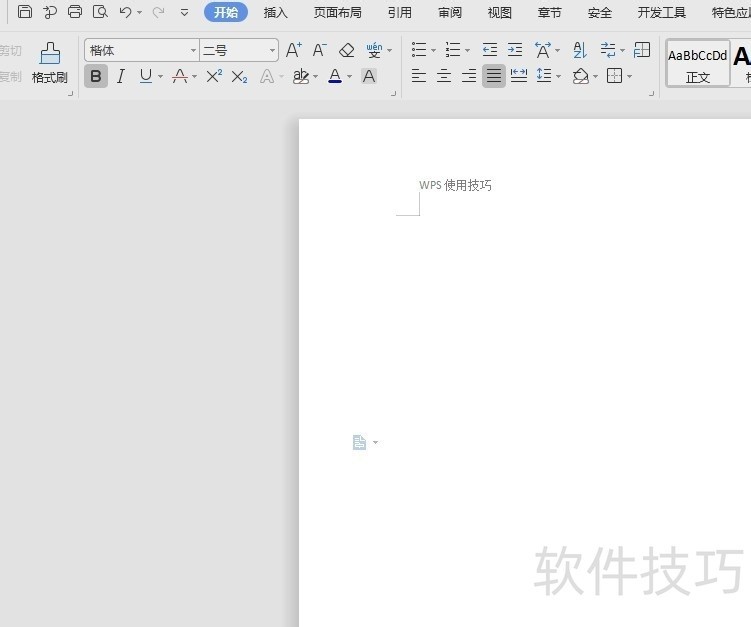Toggle justified alignment button
The width and height of the screenshot is (751, 627).
coord(494,76)
